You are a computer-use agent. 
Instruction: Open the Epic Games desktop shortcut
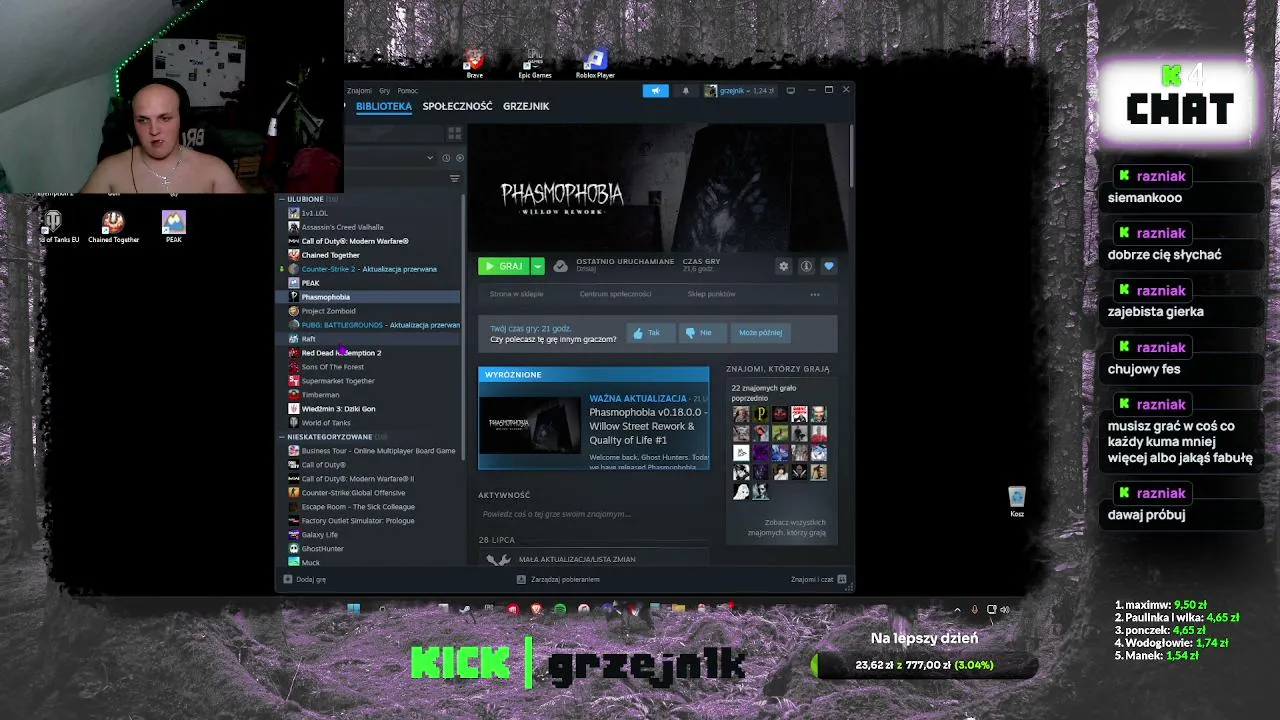click(x=535, y=63)
